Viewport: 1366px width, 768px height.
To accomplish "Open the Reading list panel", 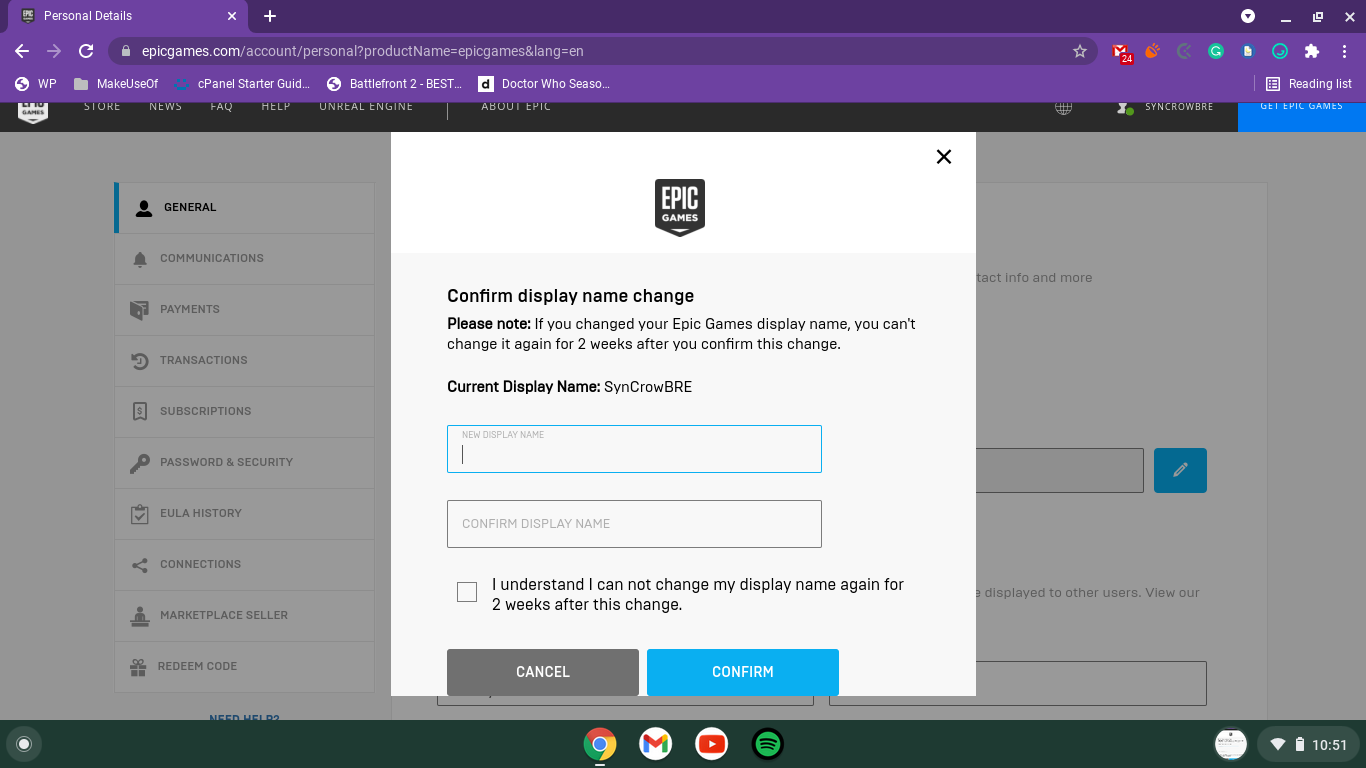I will tap(1308, 84).
